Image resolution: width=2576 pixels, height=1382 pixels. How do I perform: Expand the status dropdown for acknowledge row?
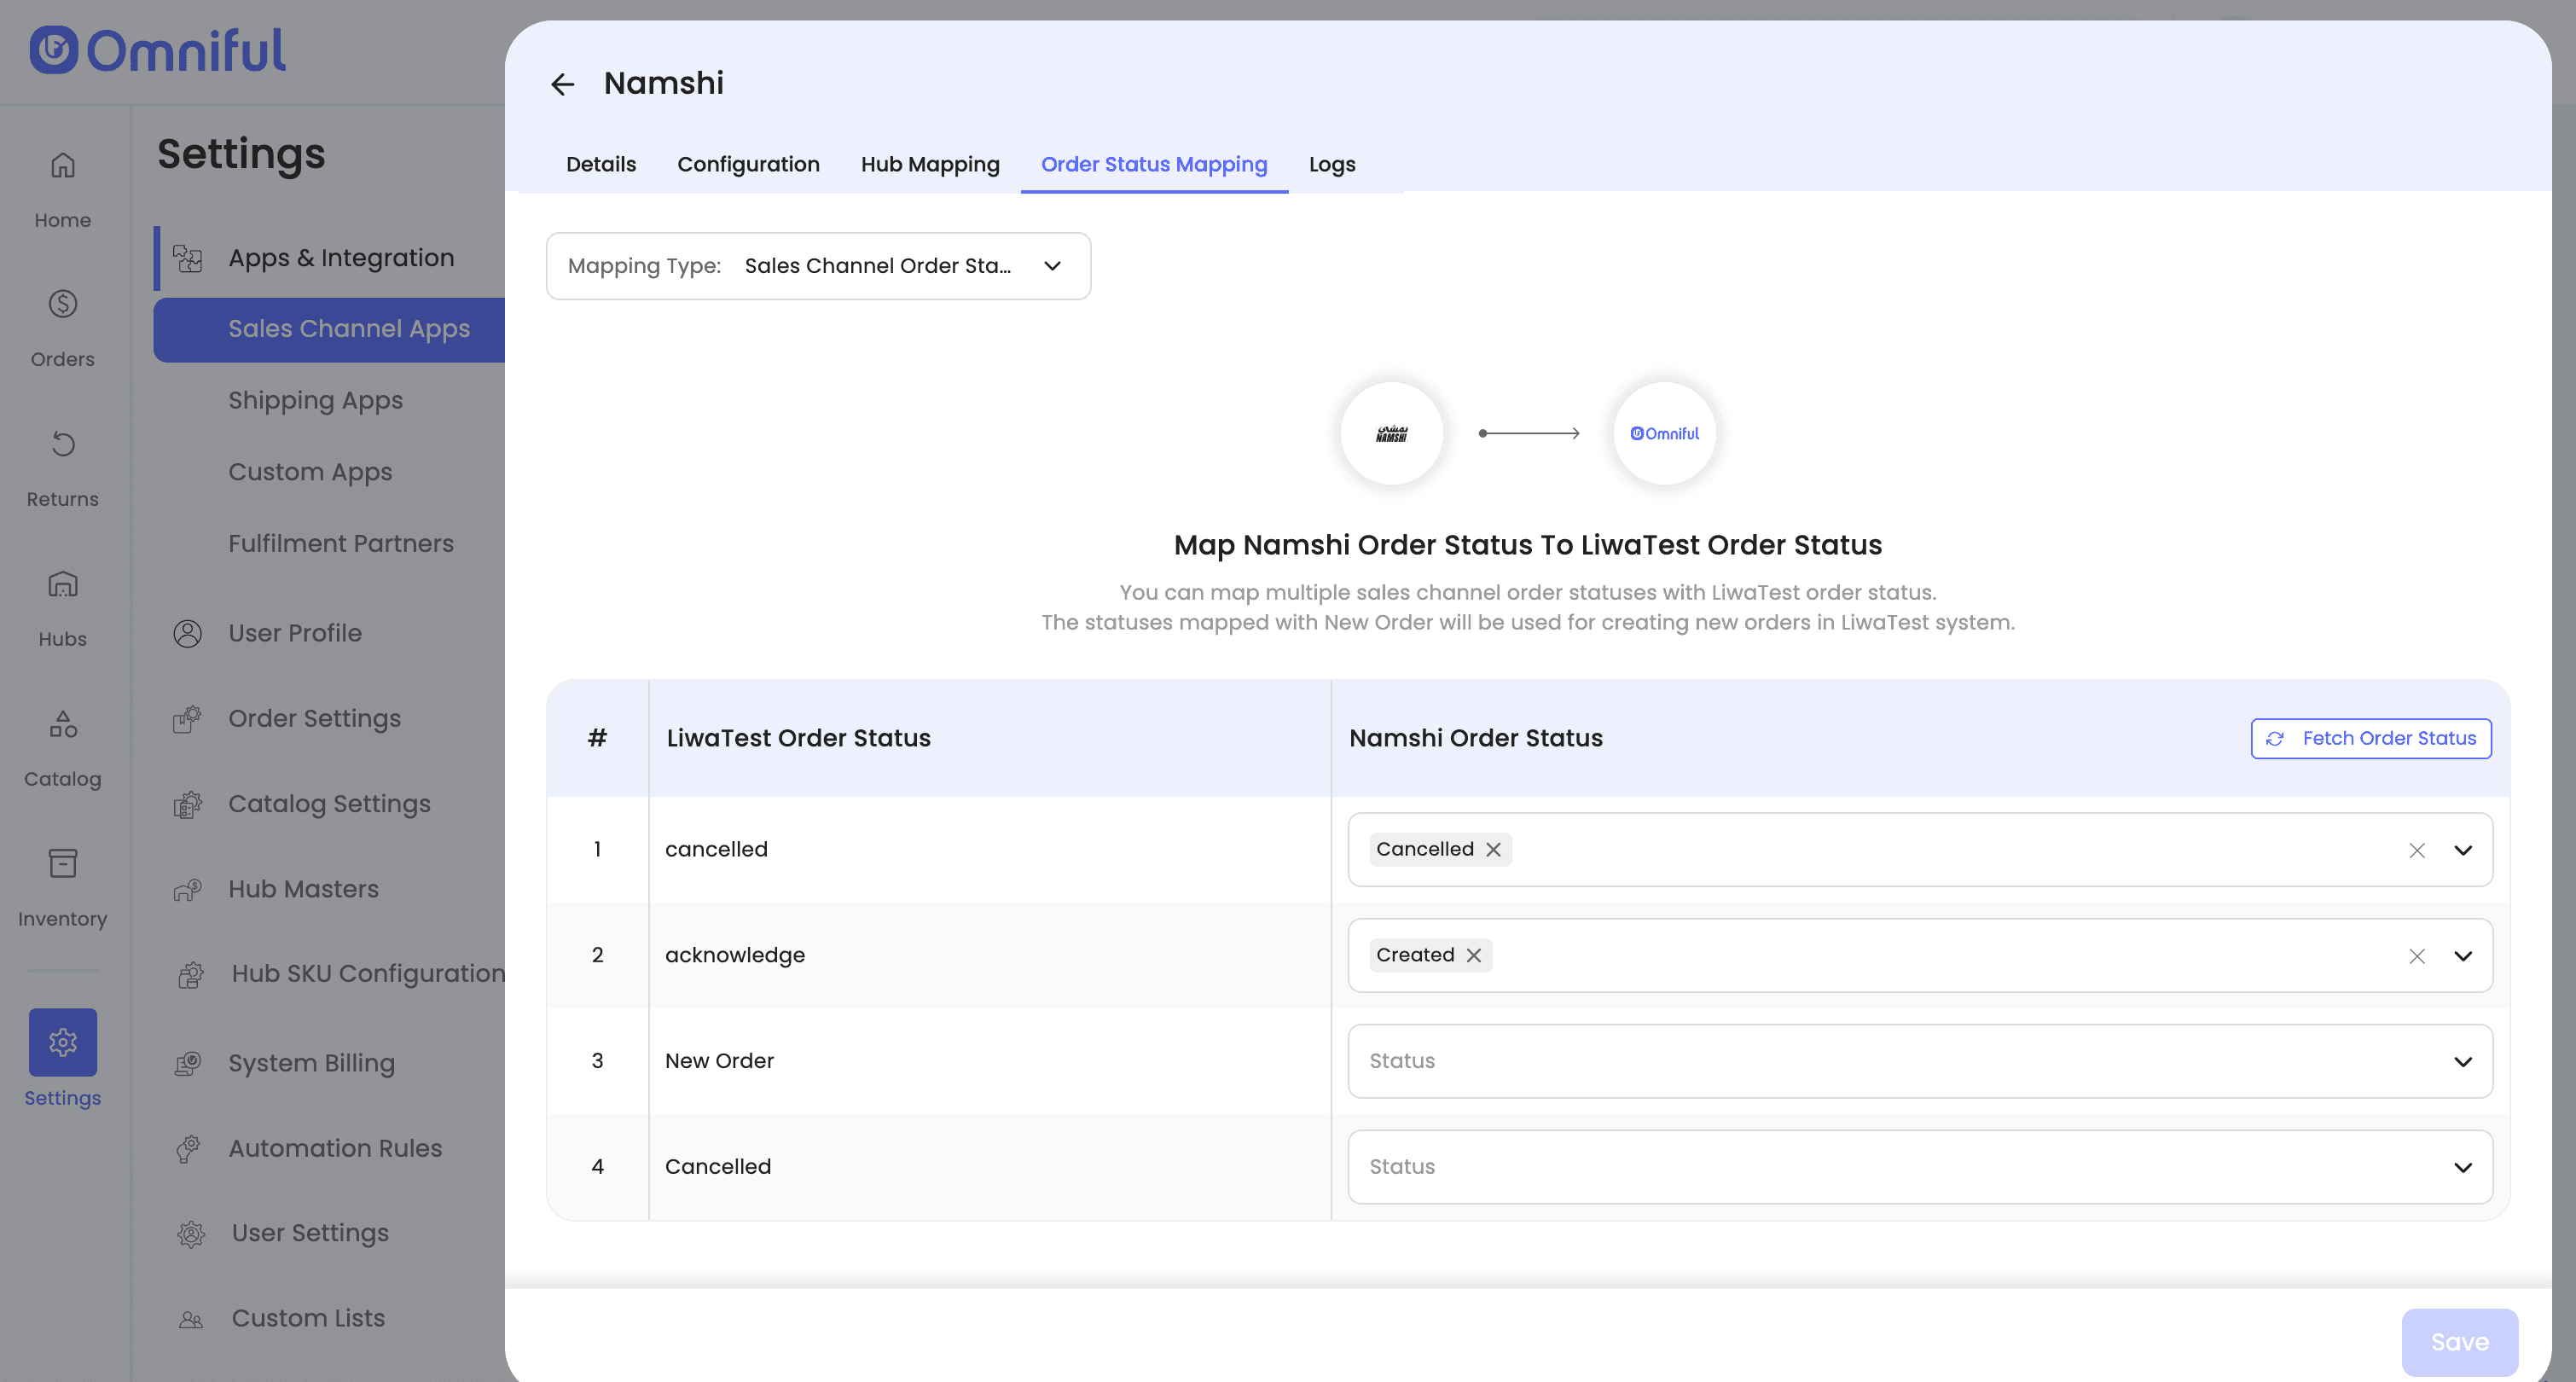coord(2462,956)
